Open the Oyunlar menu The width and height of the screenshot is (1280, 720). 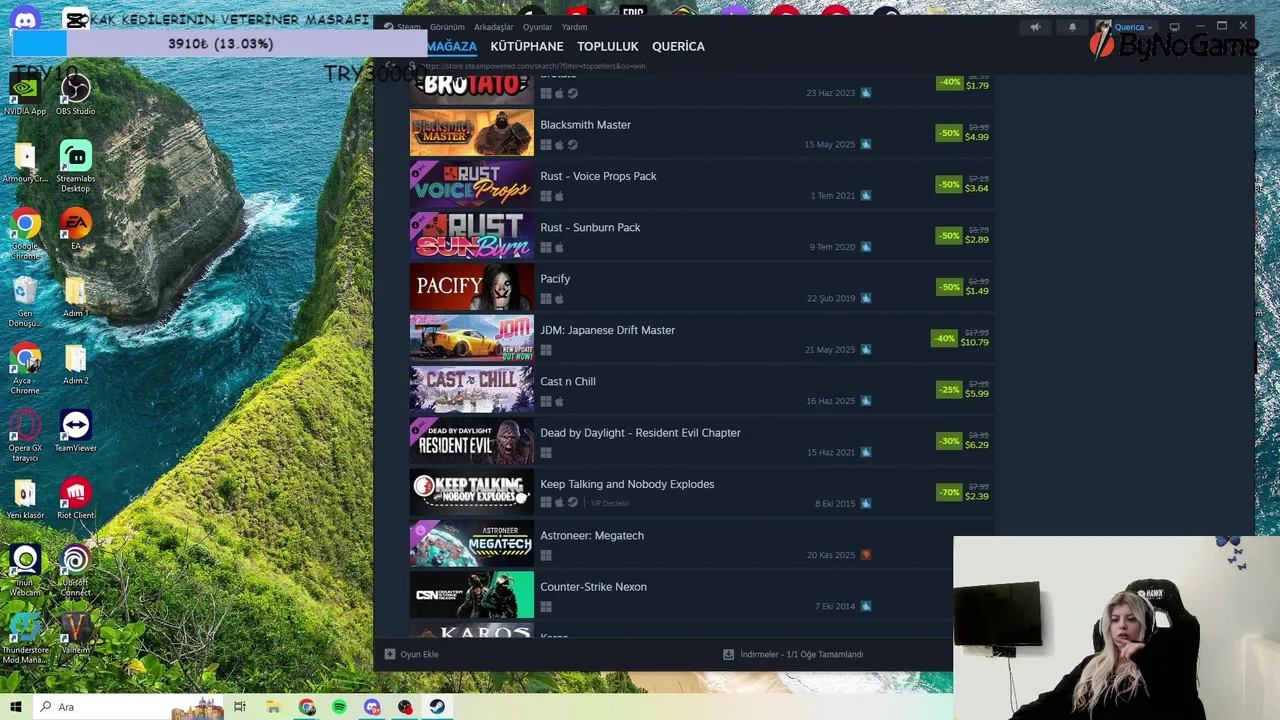[x=537, y=27]
